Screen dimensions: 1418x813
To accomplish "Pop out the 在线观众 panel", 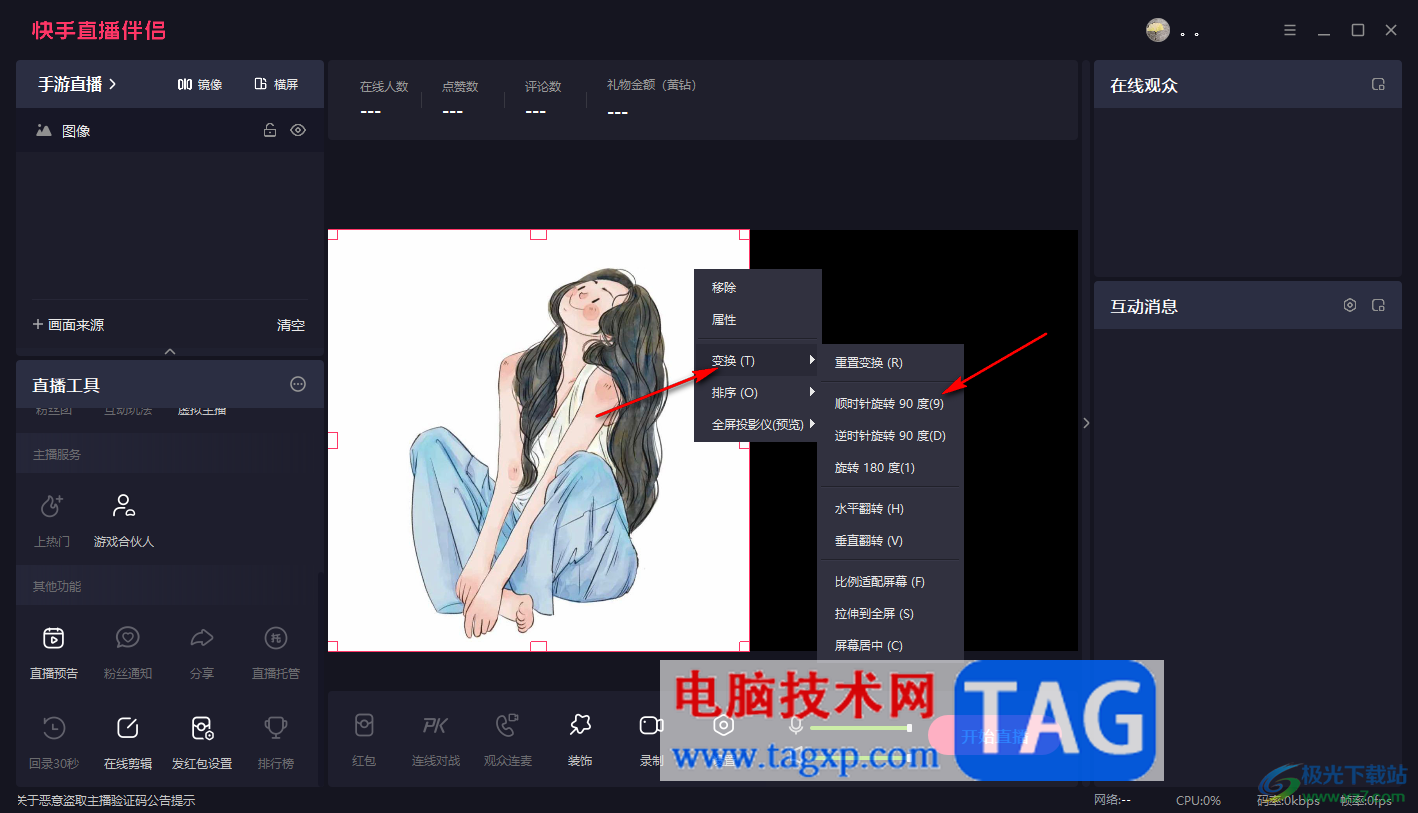I will pyautogui.click(x=1378, y=85).
